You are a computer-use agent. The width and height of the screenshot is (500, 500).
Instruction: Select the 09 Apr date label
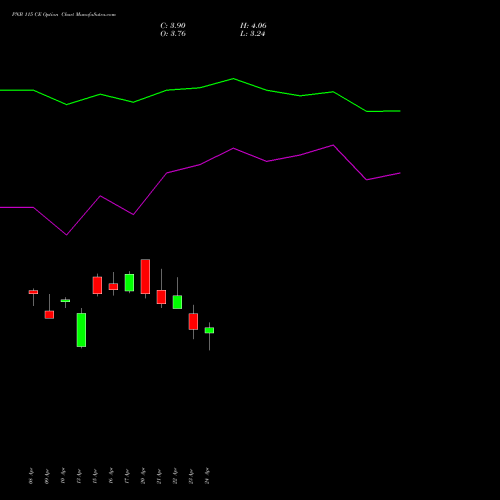pyautogui.click(x=47, y=476)
